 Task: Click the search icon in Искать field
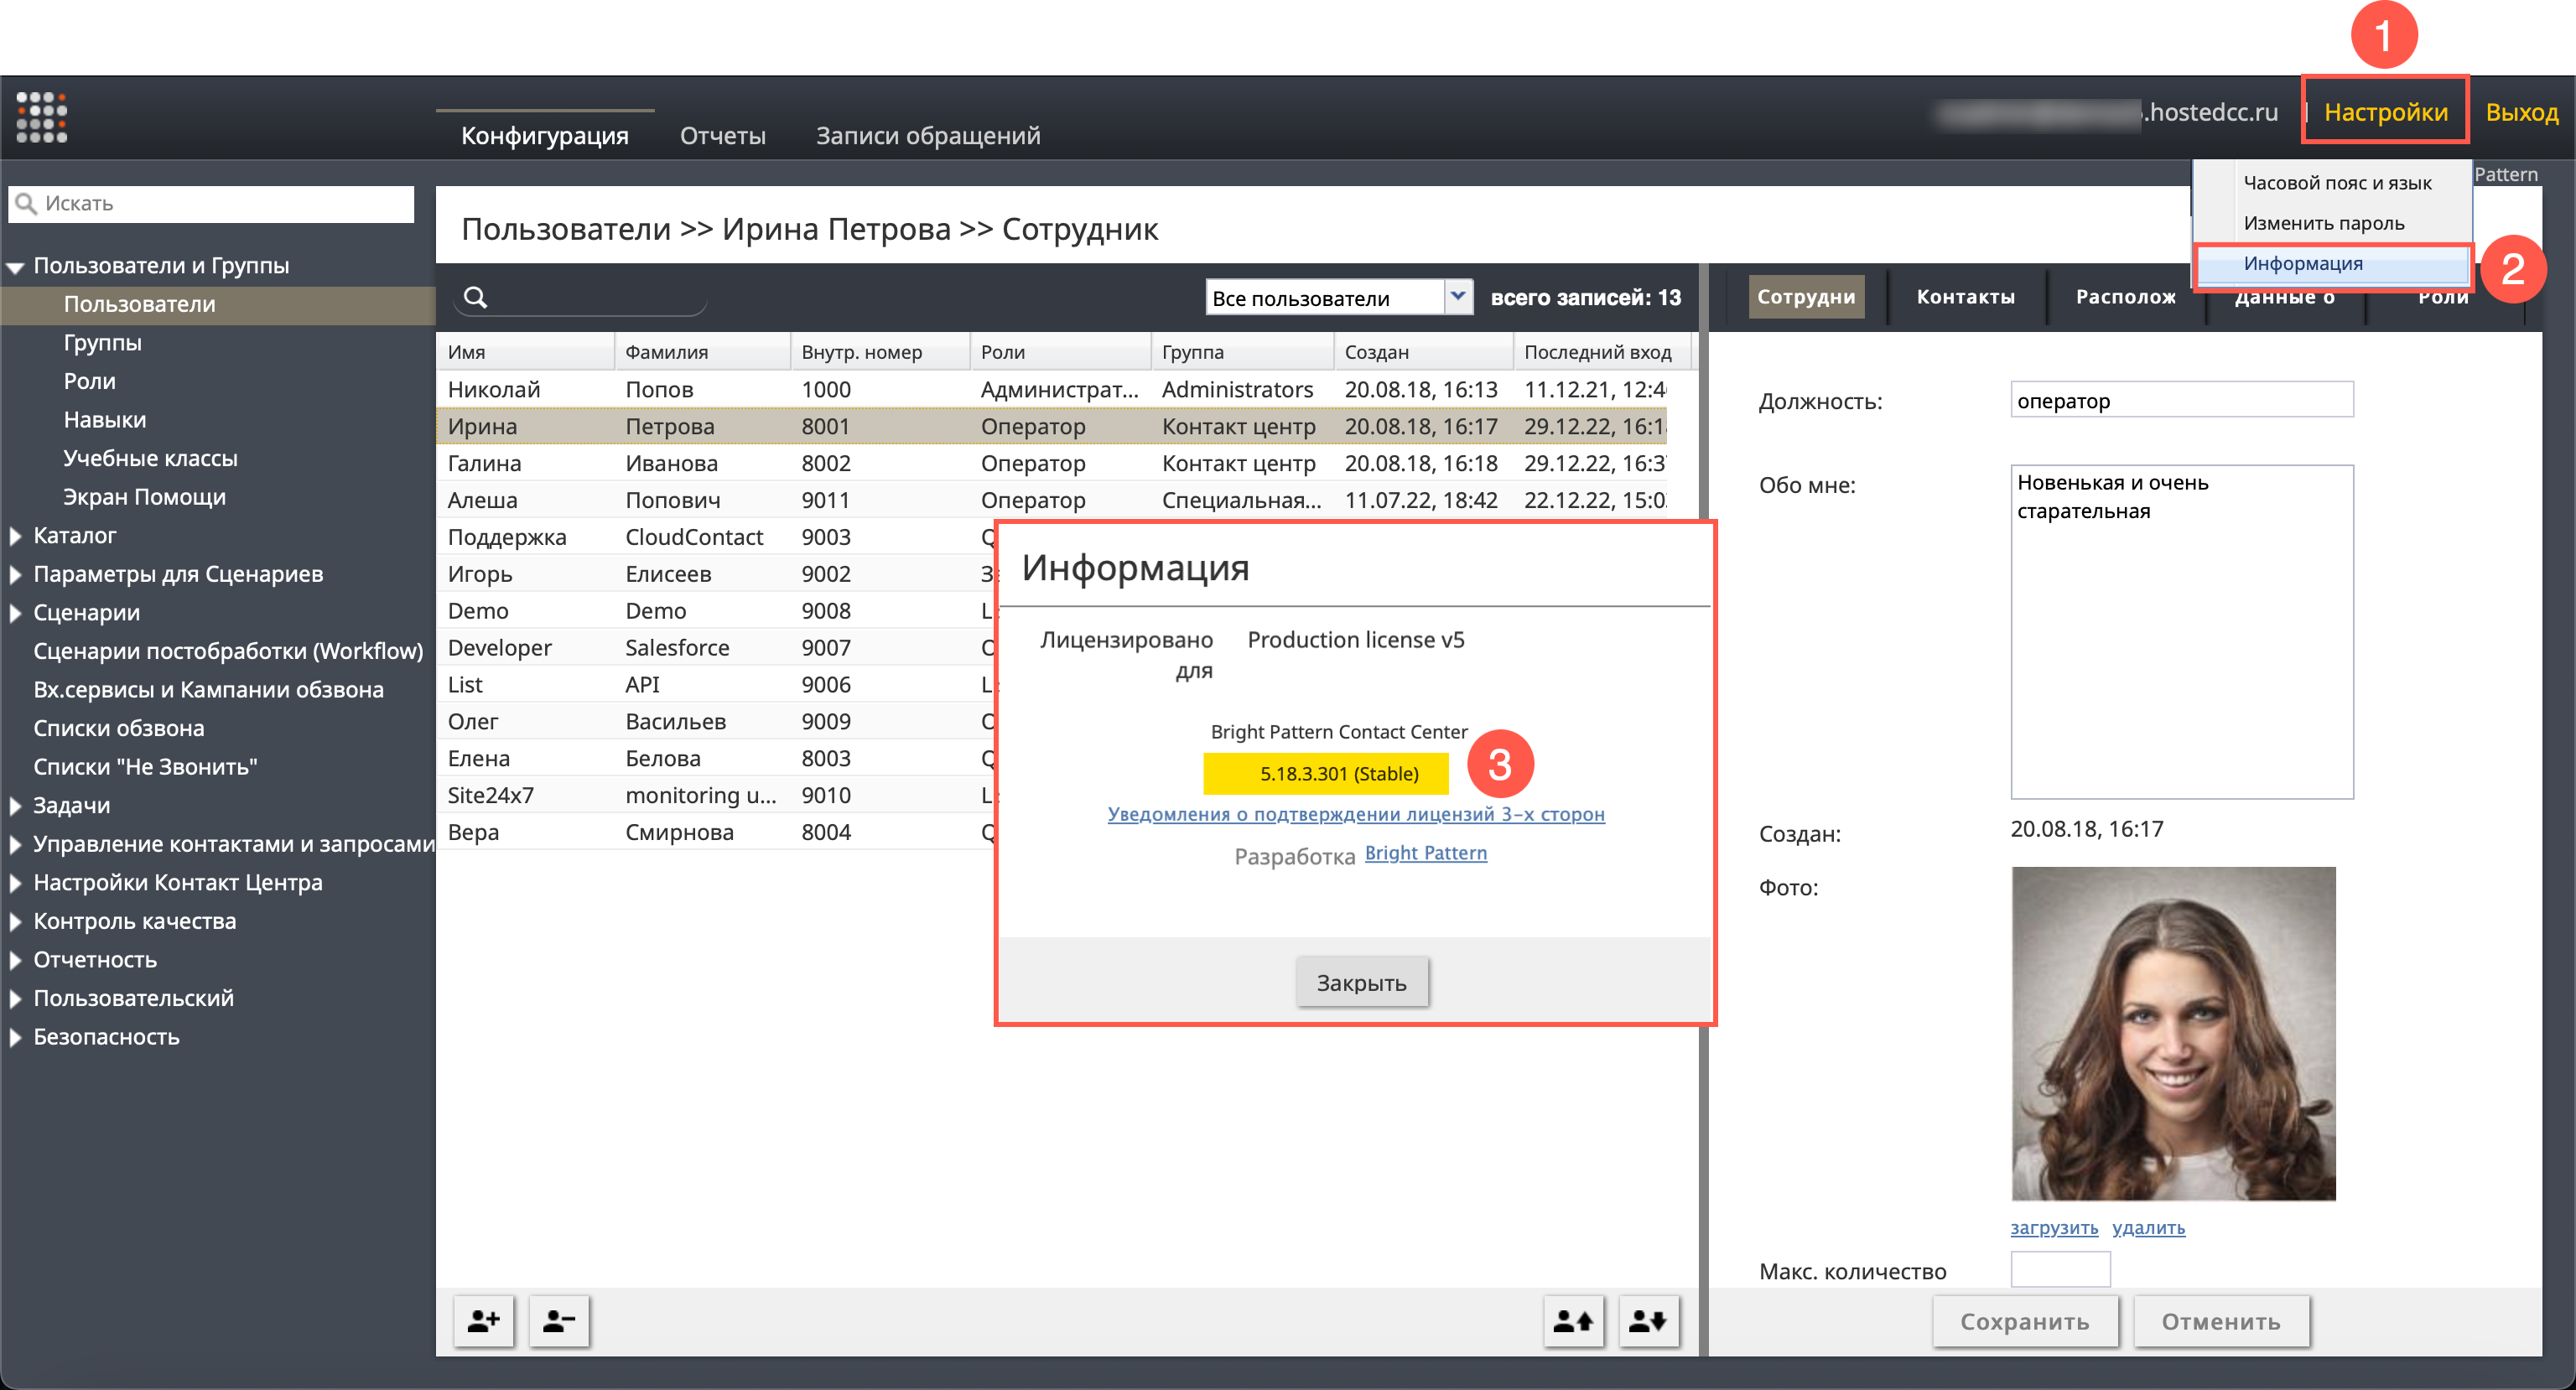point(26,204)
